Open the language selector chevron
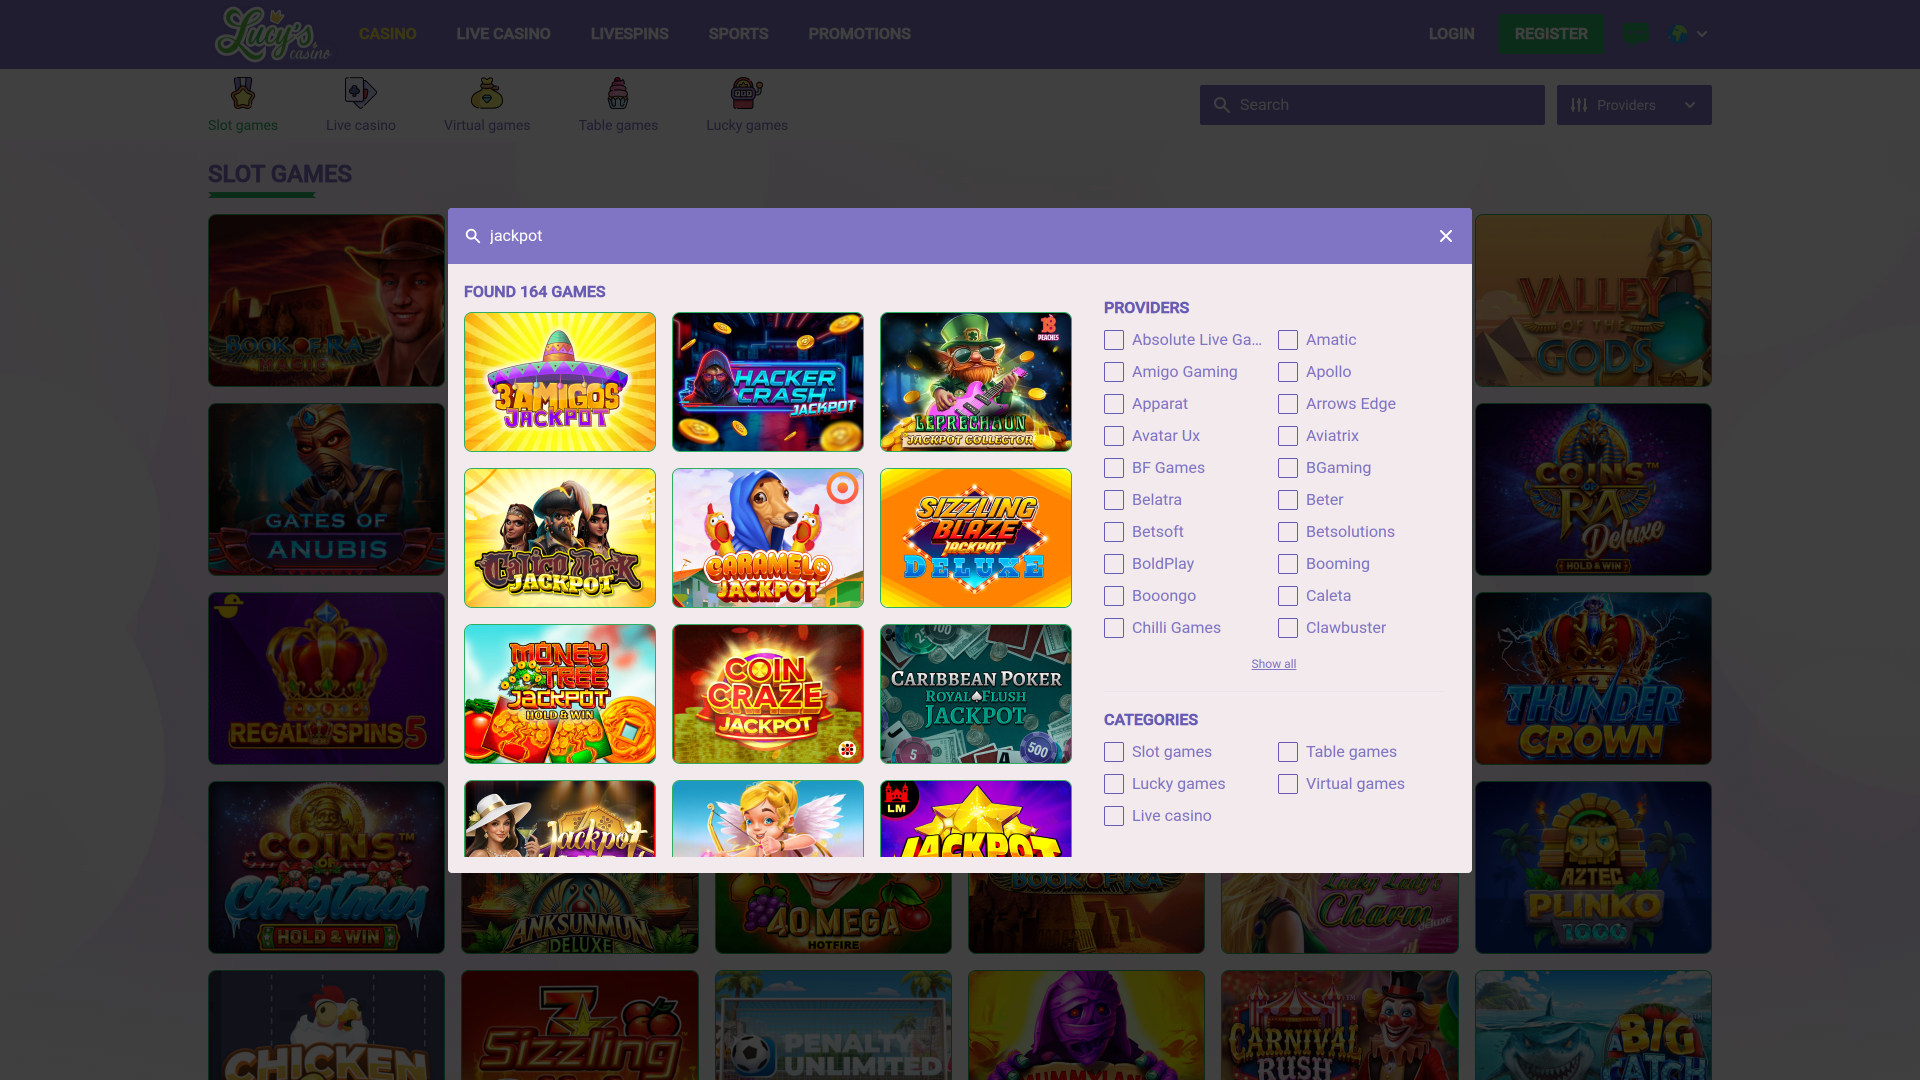Viewport: 1920px width, 1080px height. [x=1702, y=33]
